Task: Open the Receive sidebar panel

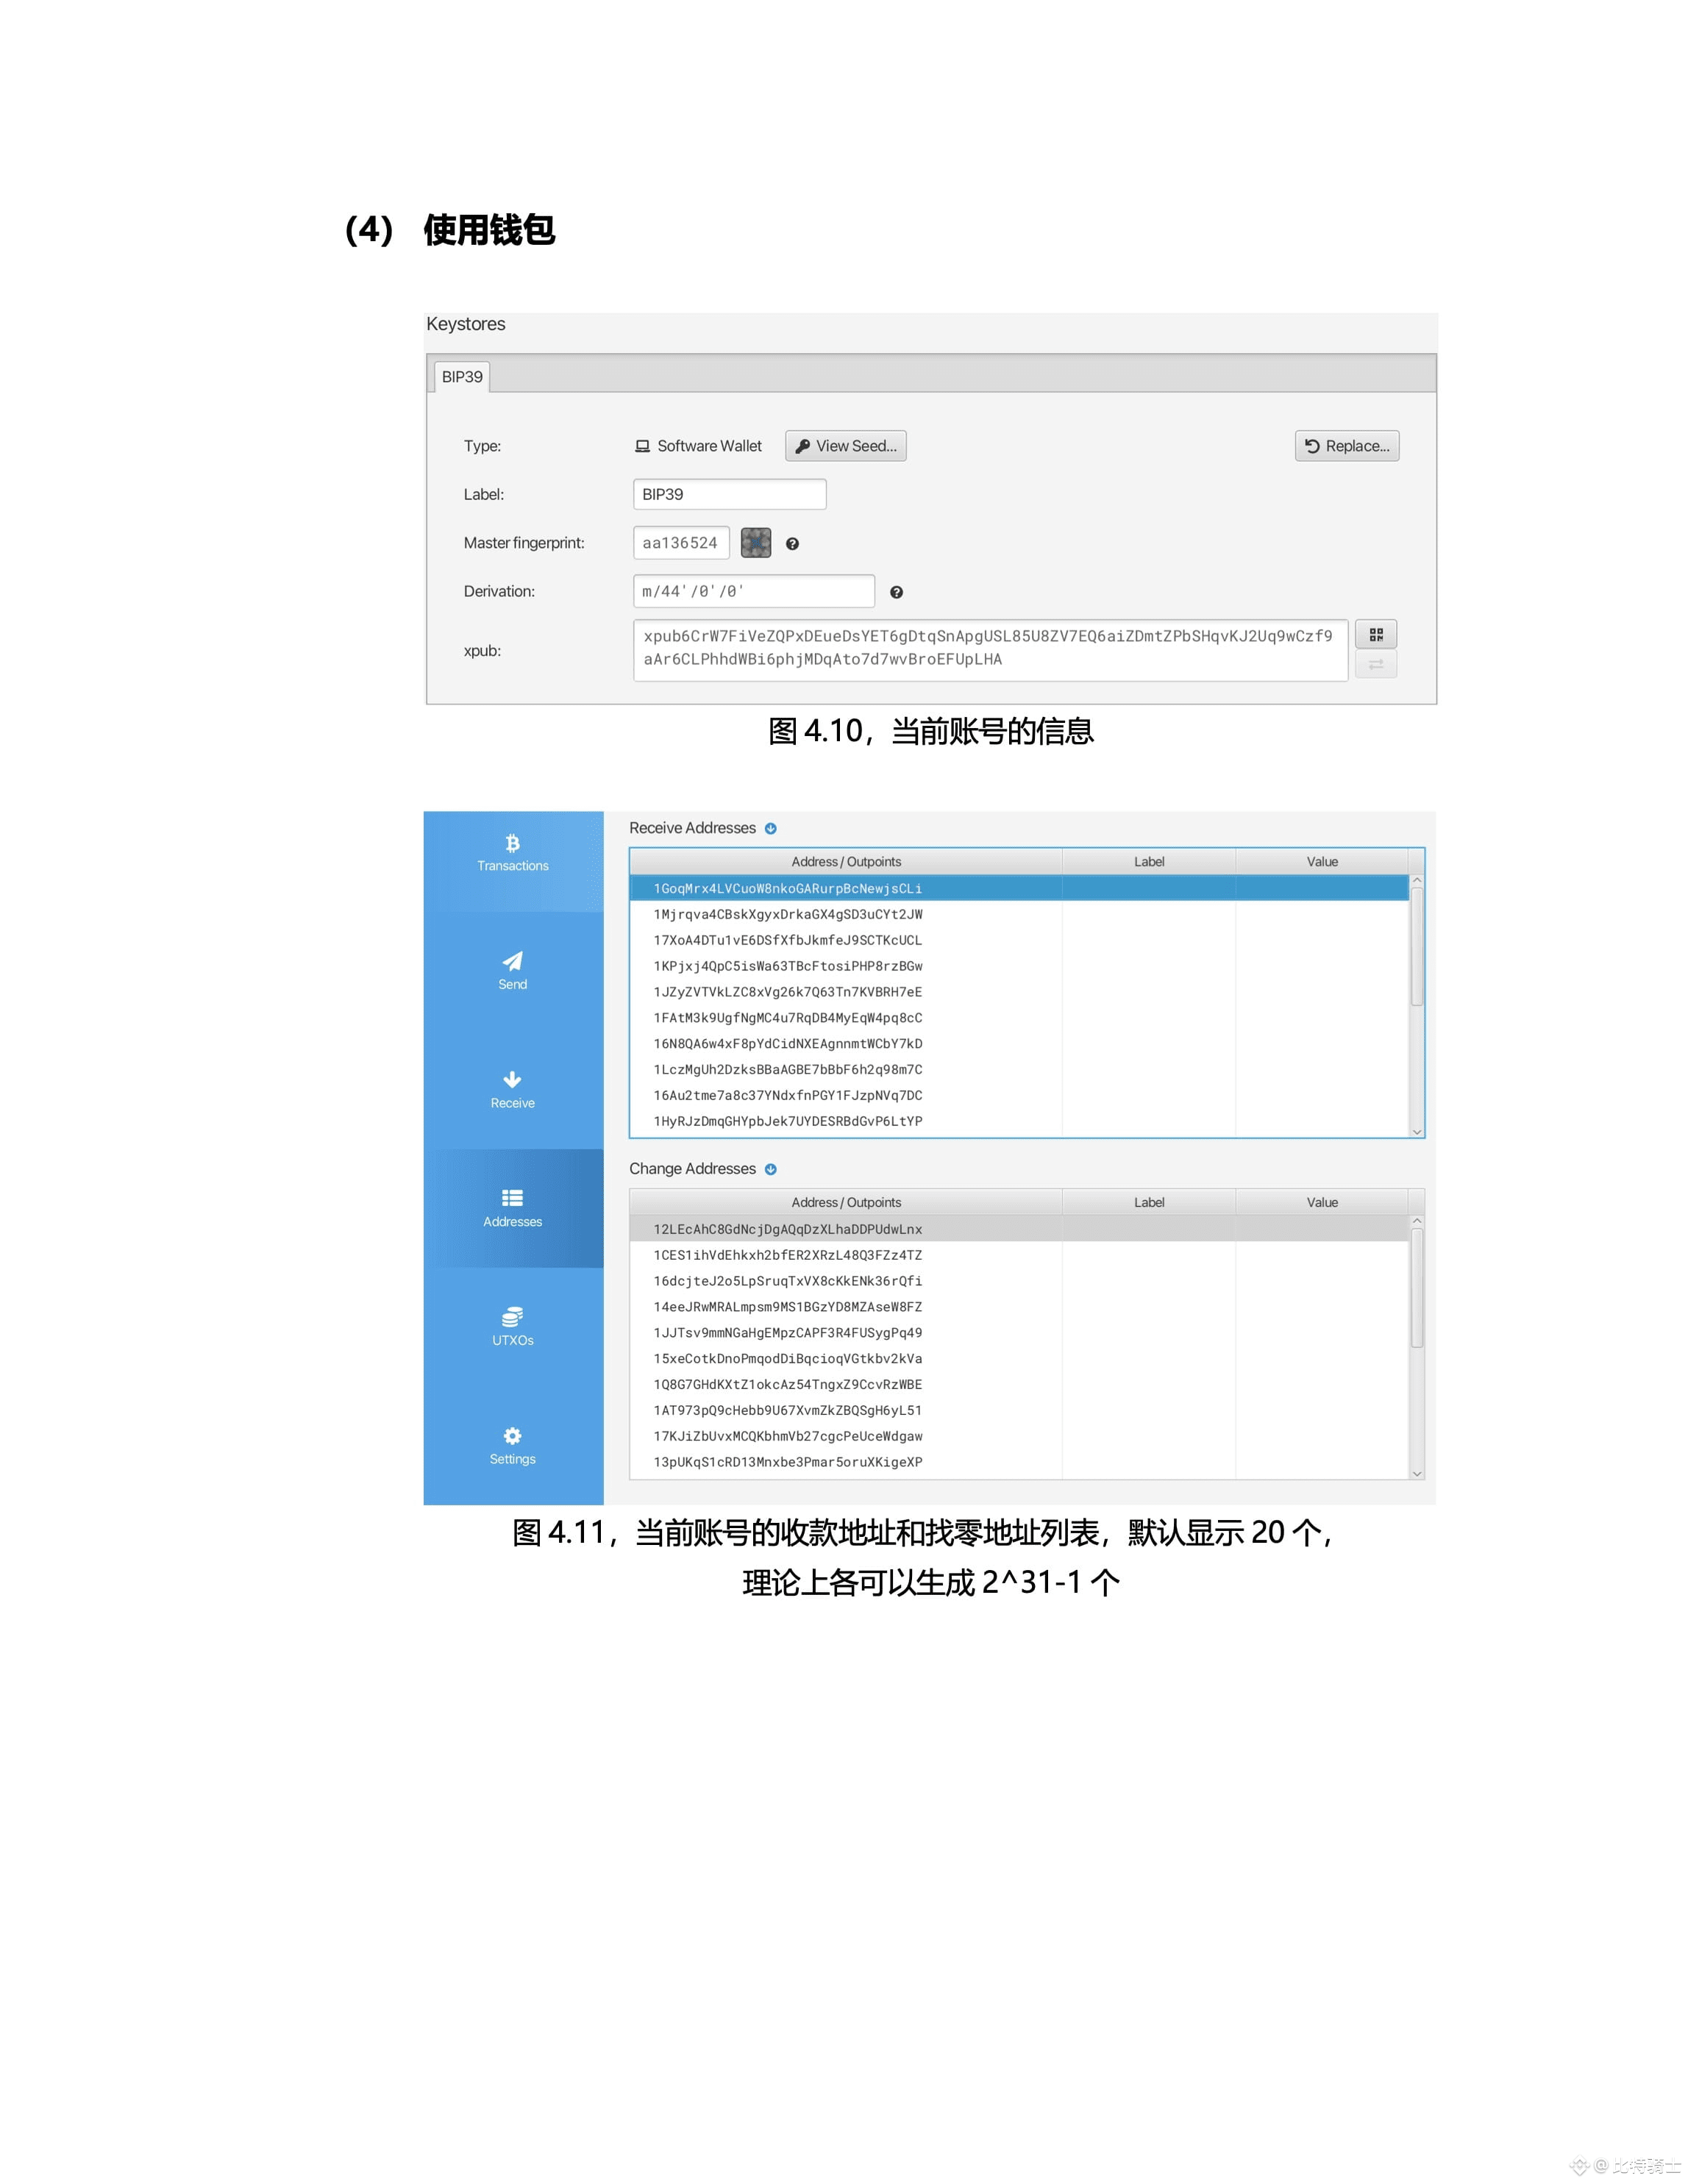Action: (512, 1090)
